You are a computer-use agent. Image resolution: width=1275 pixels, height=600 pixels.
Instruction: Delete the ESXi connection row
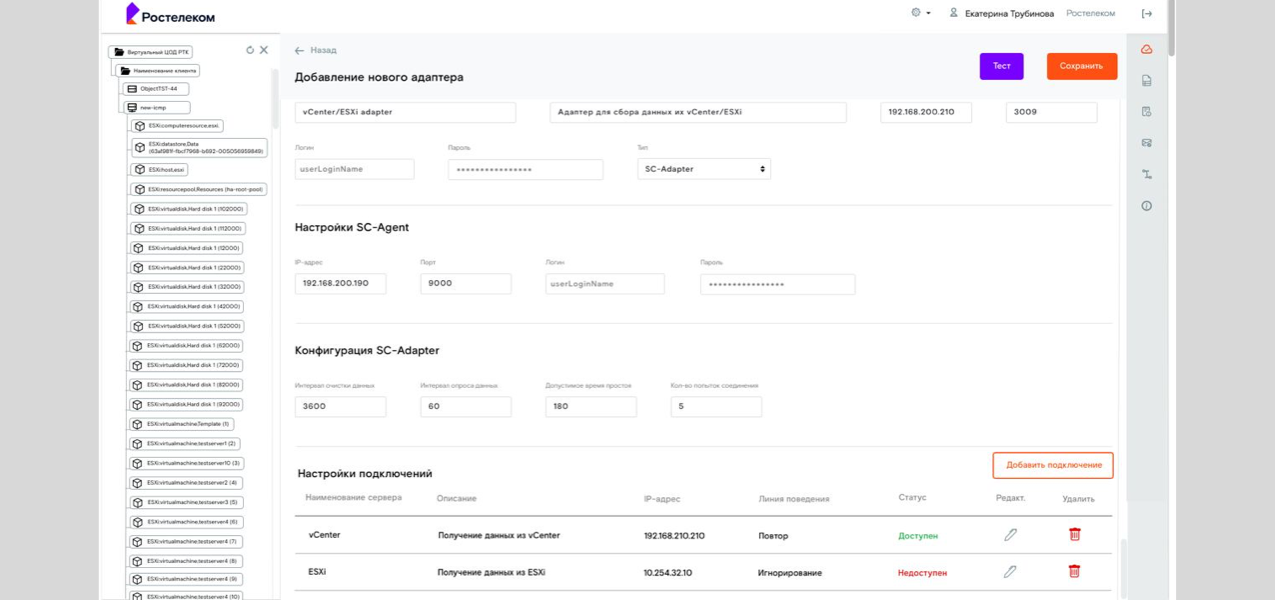[1074, 572]
